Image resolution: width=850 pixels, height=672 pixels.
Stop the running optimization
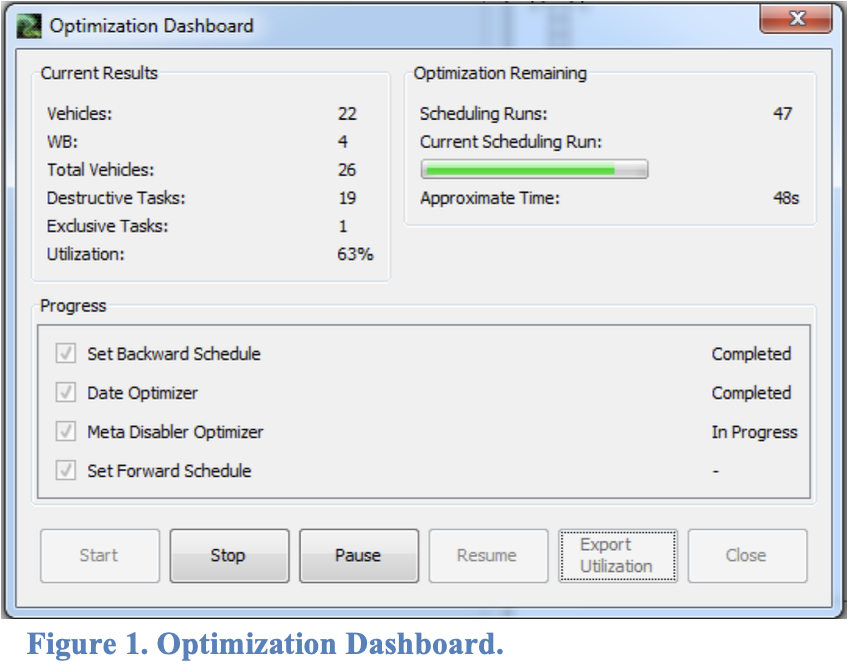[229, 555]
